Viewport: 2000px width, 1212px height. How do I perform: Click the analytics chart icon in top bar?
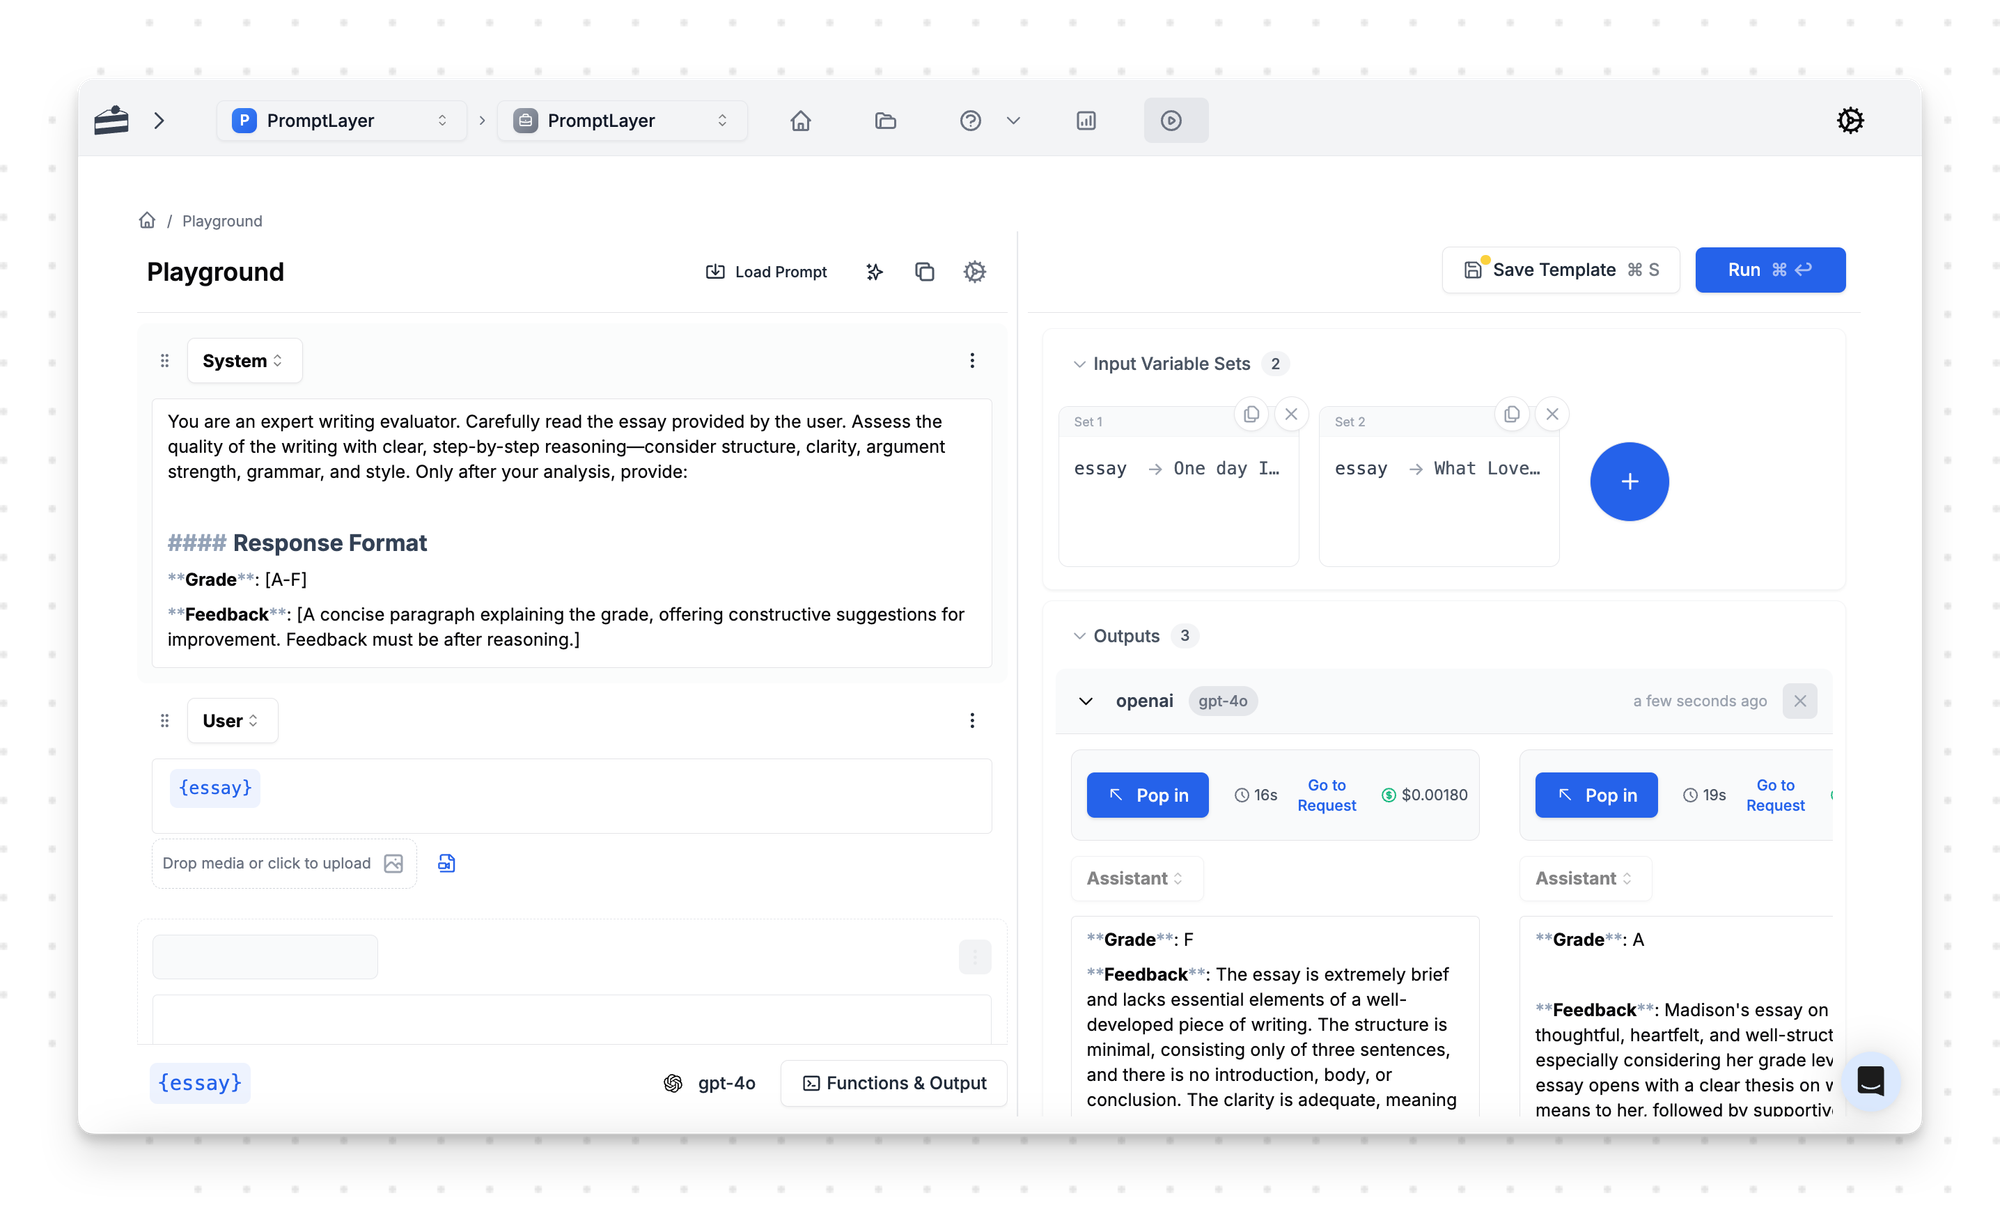point(1086,121)
